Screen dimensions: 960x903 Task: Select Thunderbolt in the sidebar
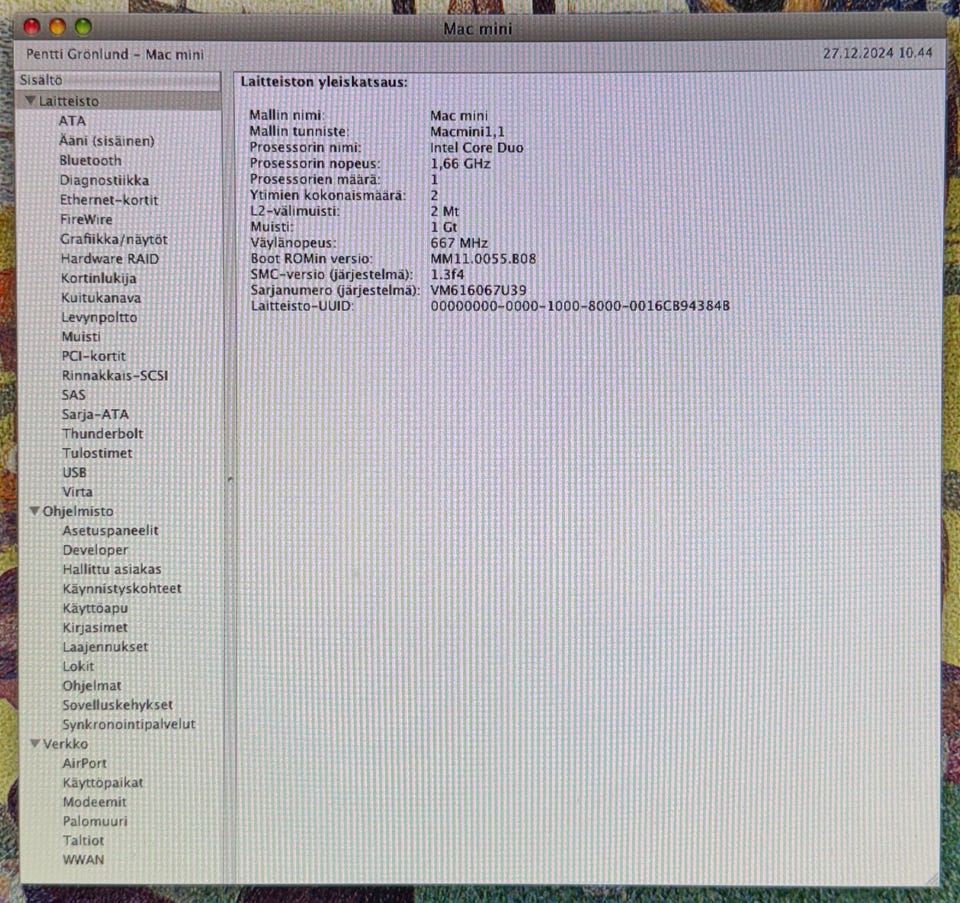point(102,433)
